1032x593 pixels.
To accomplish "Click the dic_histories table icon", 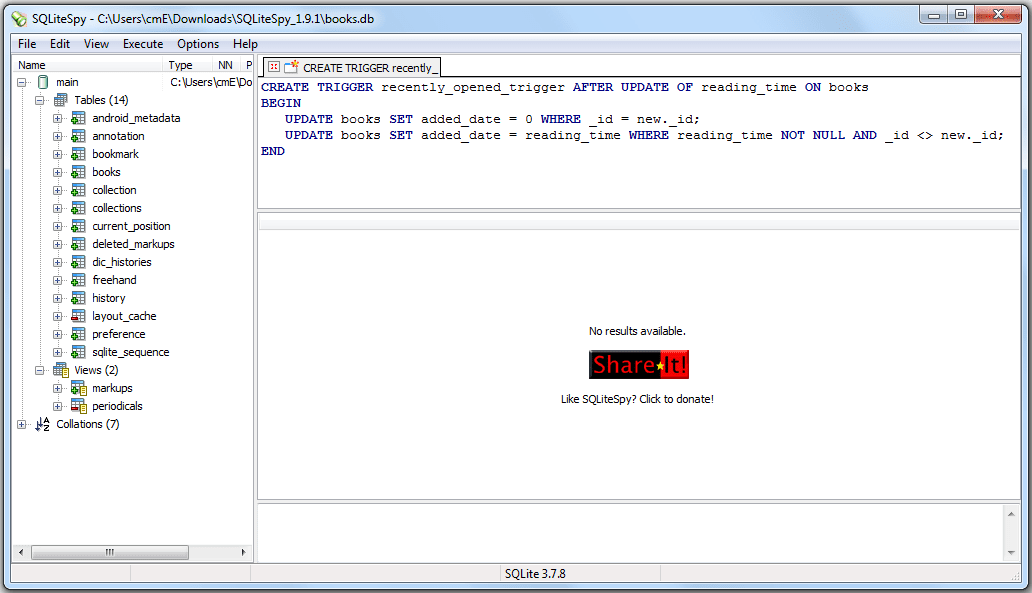I will tap(78, 262).
